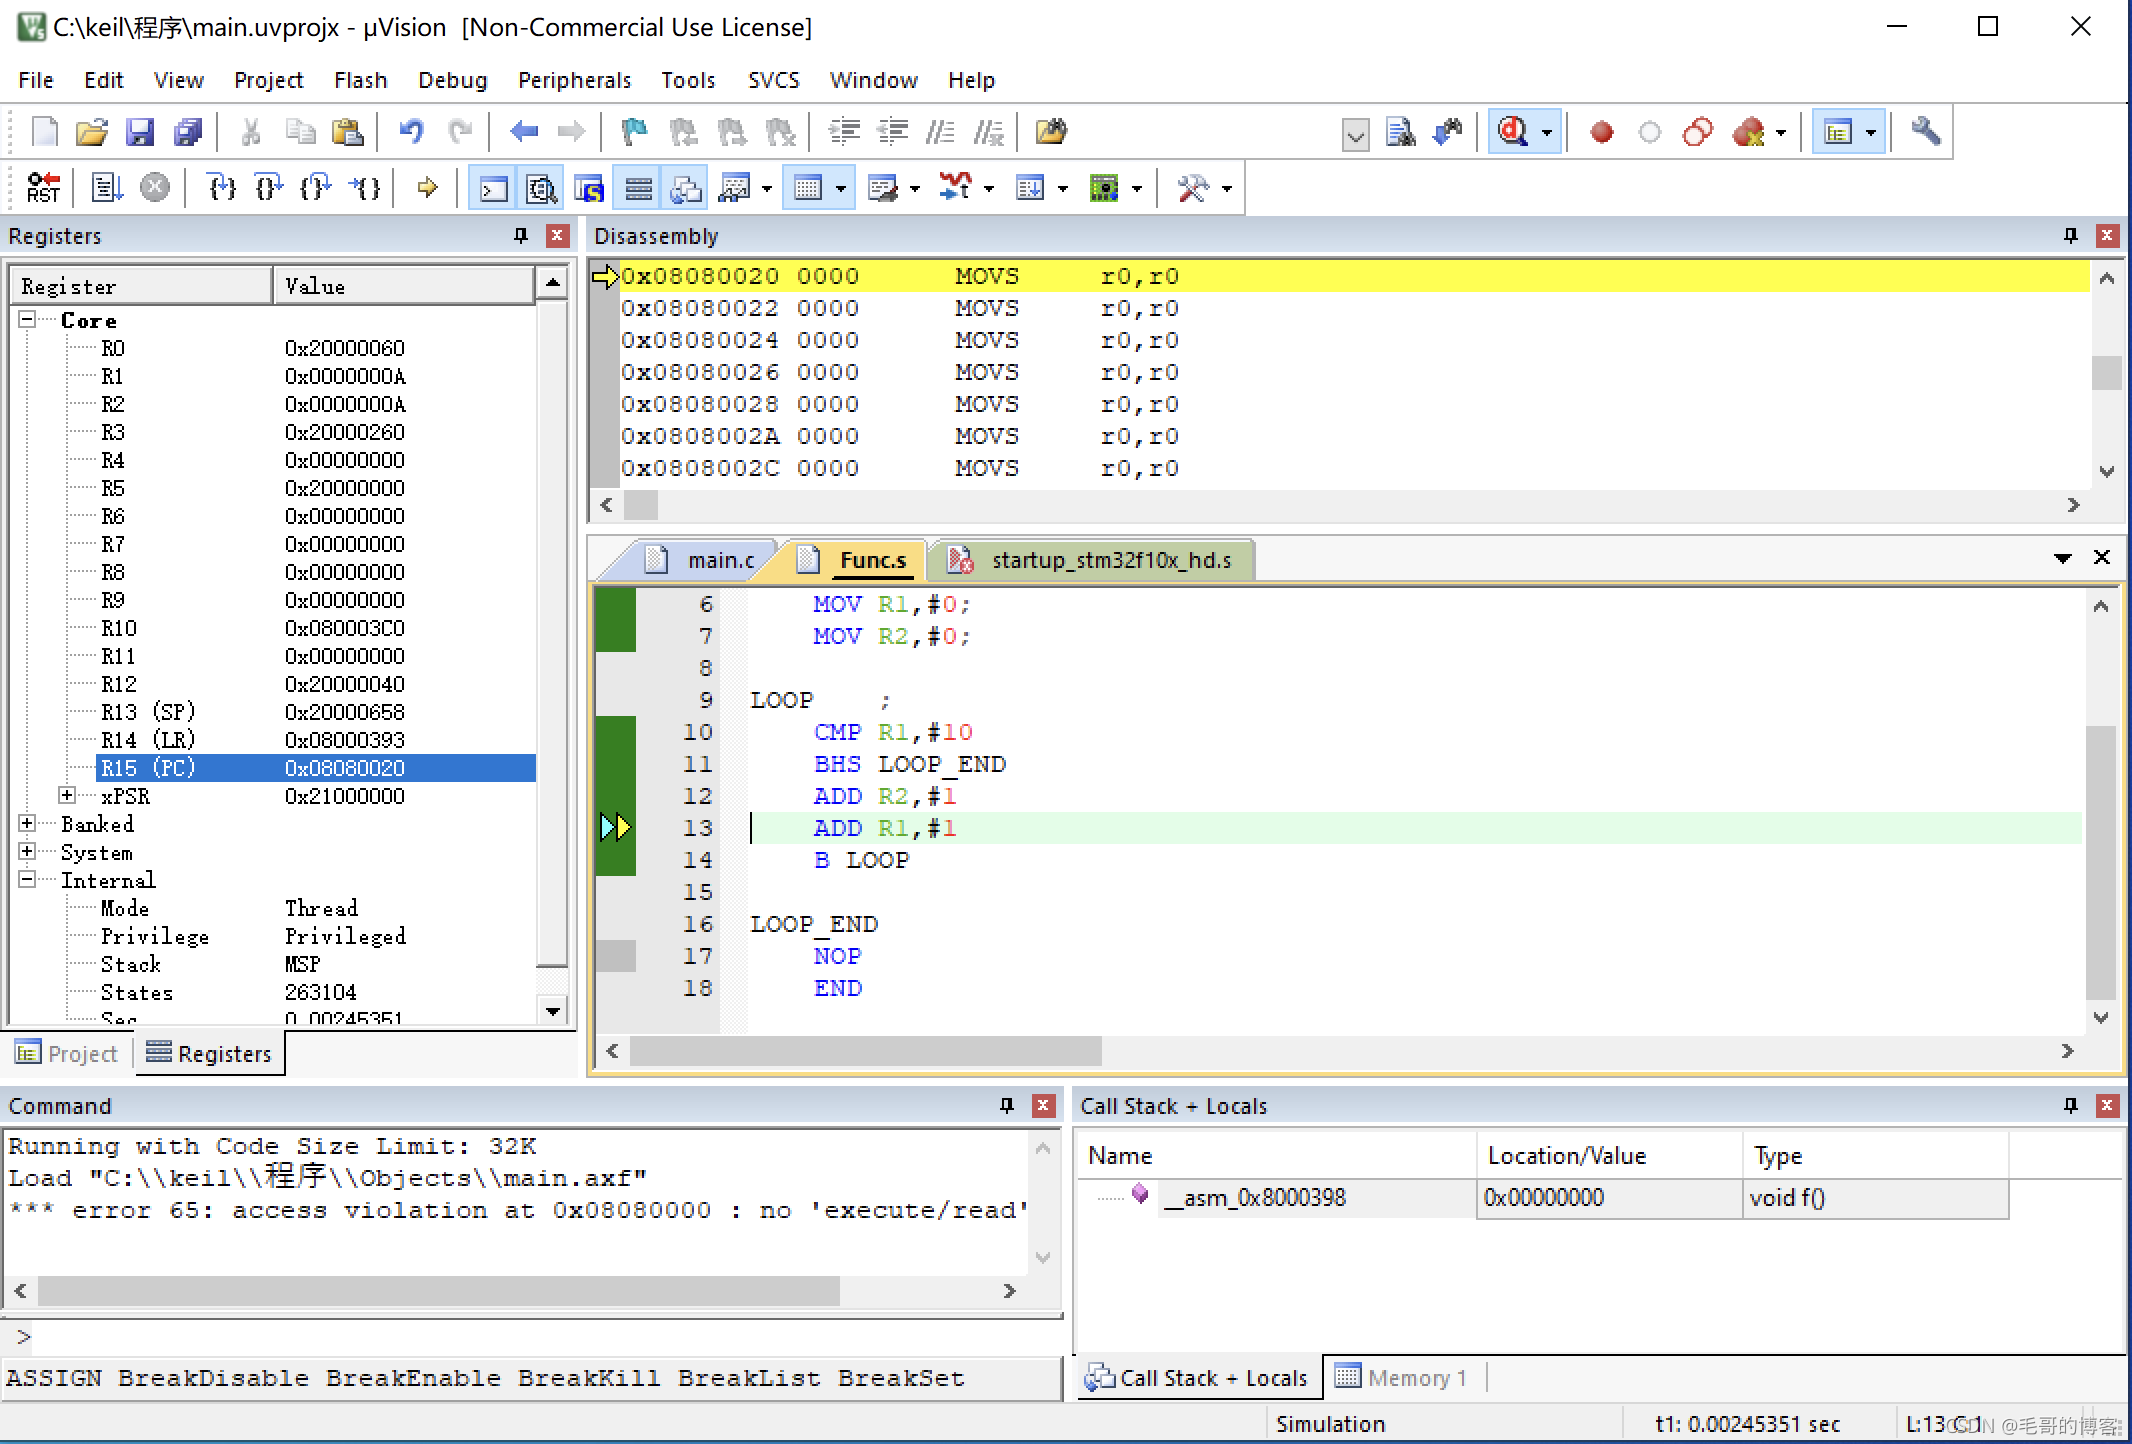Screen dimensions: 2132x1444
Task: Expand the xPSR register node
Action: click(67, 796)
